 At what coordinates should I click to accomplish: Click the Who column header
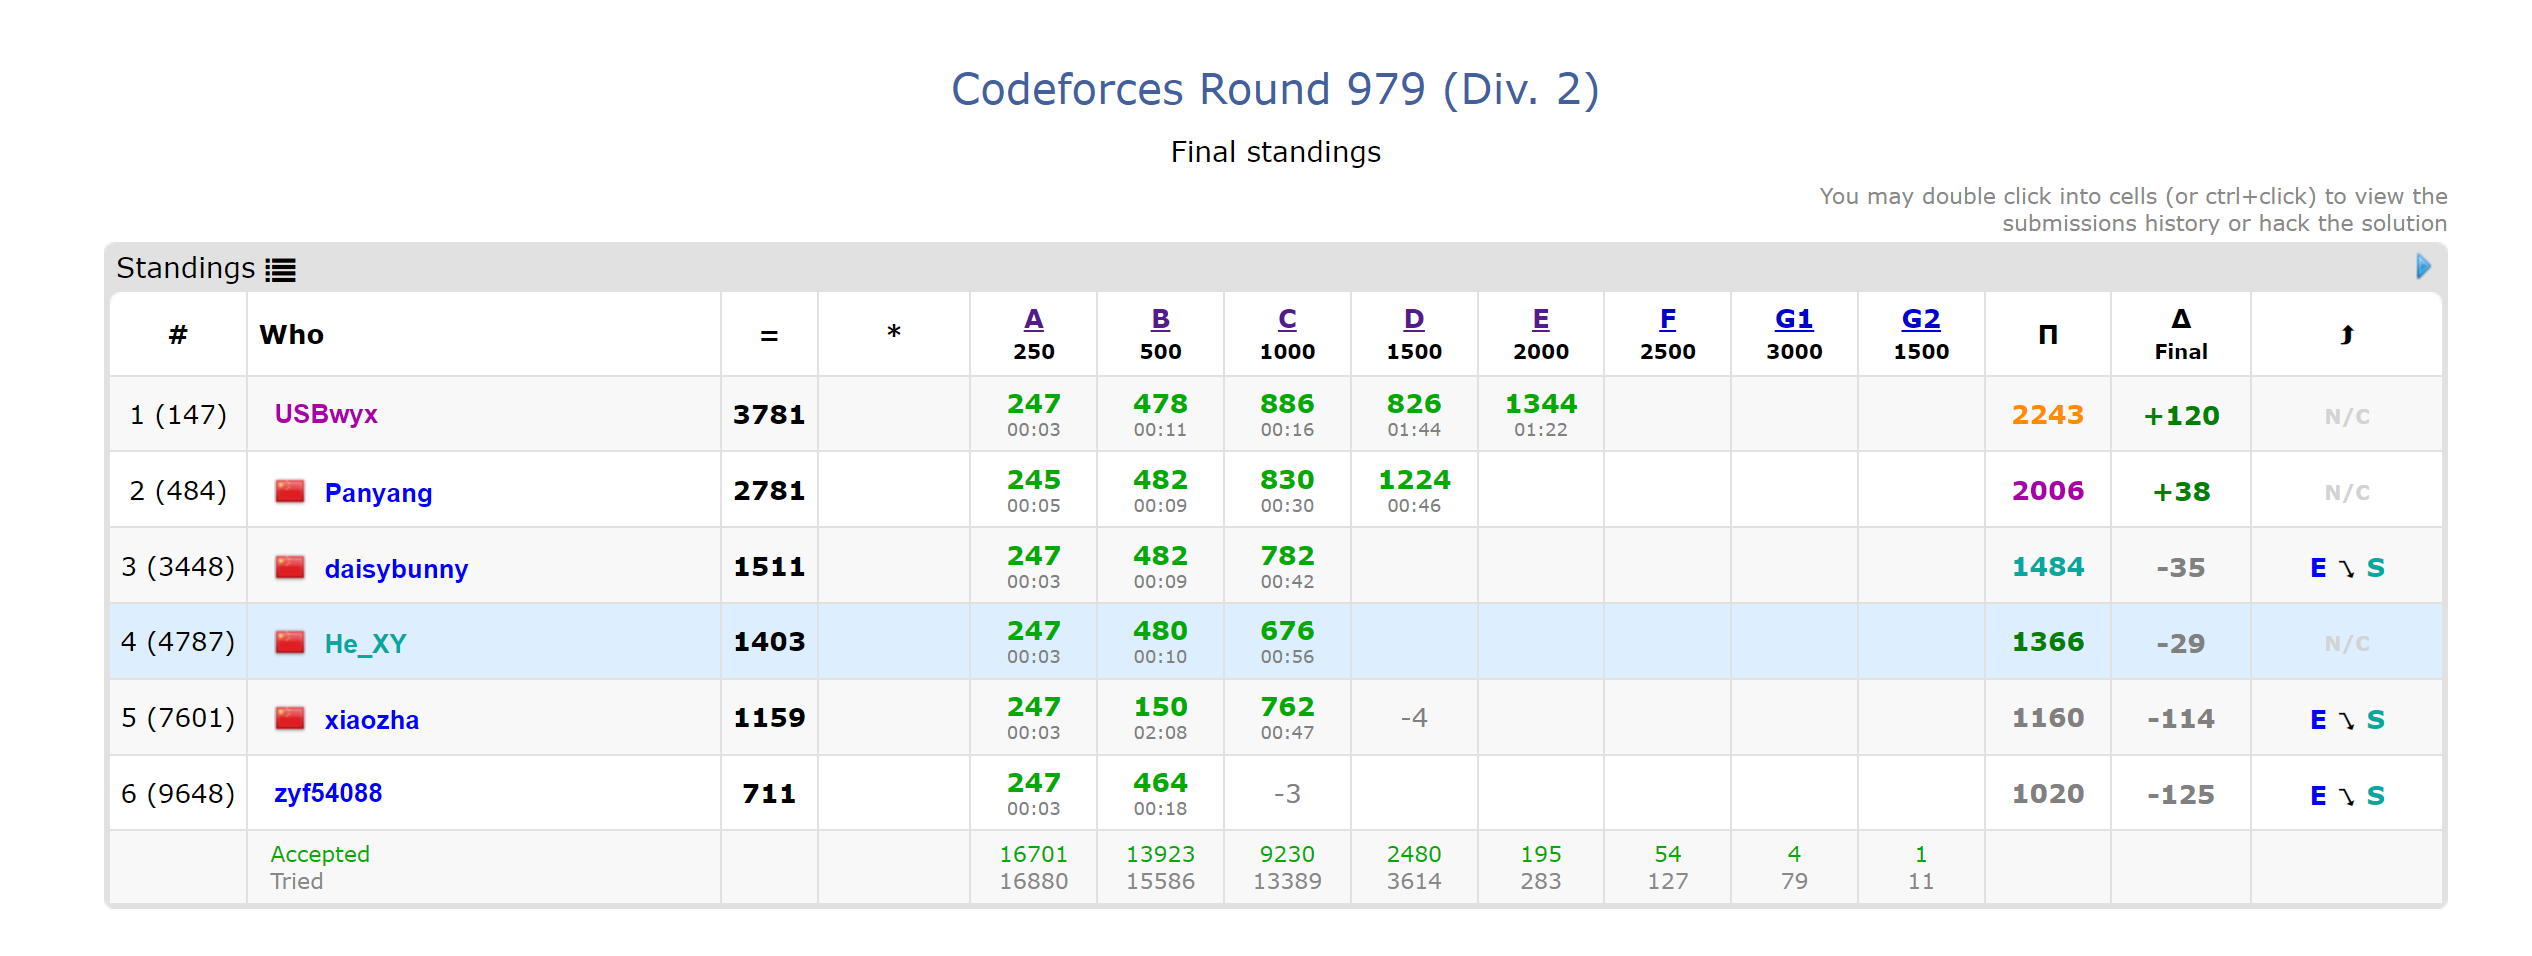(291, 335)
